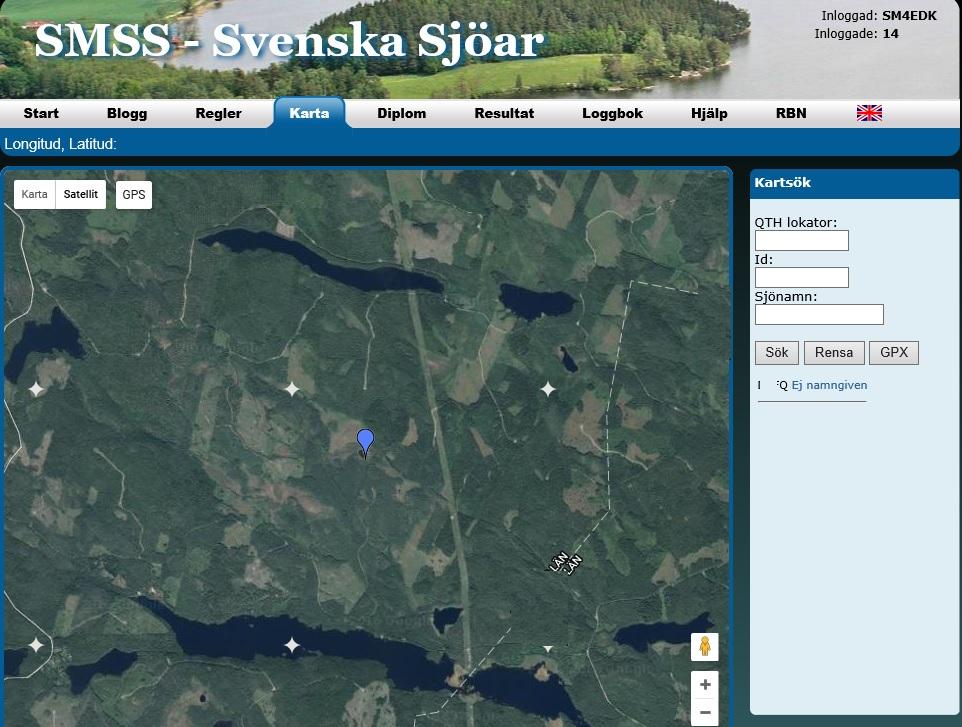
Task: Go to the Diplom tab
Action: tap(401, 113)
